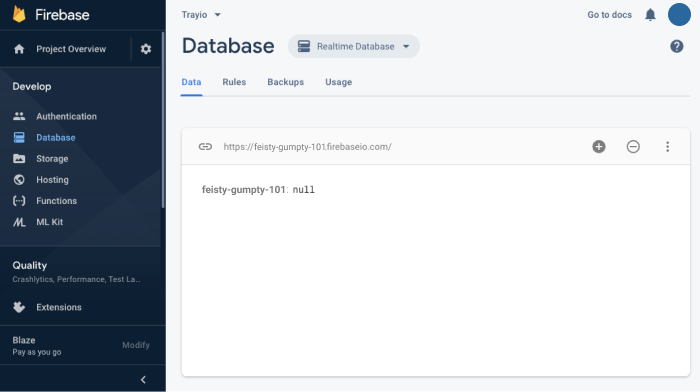
Task: Open the user account avatar
Action: (679, 14)
